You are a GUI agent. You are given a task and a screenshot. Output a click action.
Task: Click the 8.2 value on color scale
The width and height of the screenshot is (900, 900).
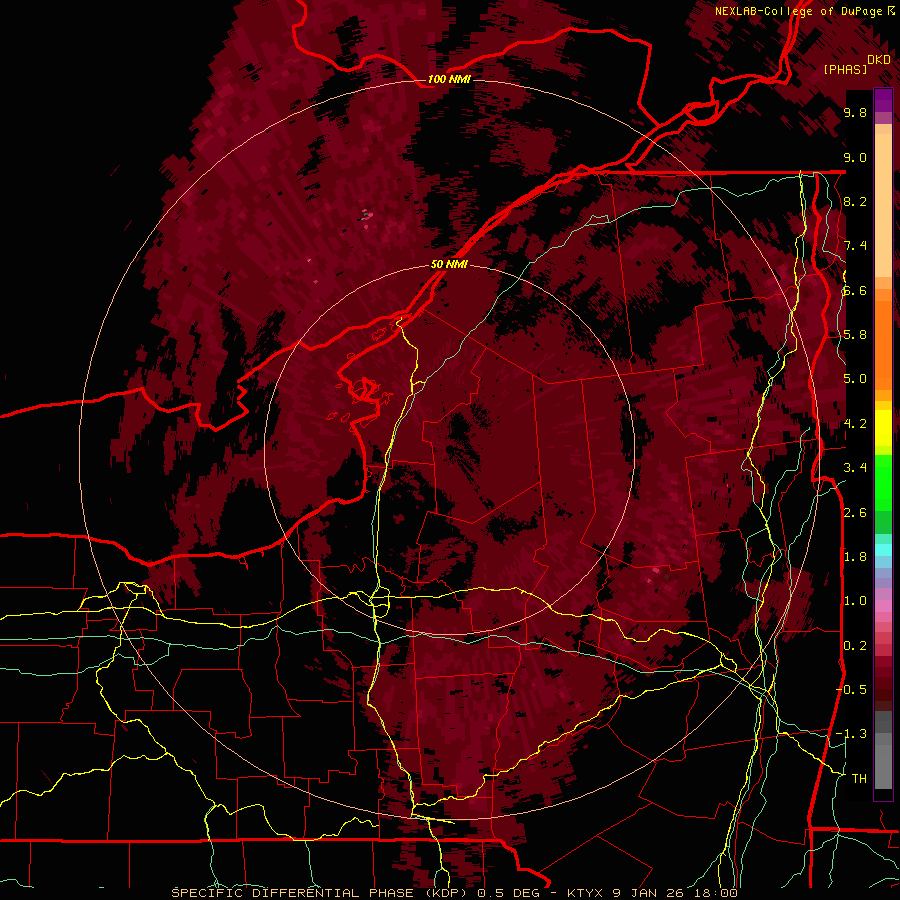click(x=855, y=201)
